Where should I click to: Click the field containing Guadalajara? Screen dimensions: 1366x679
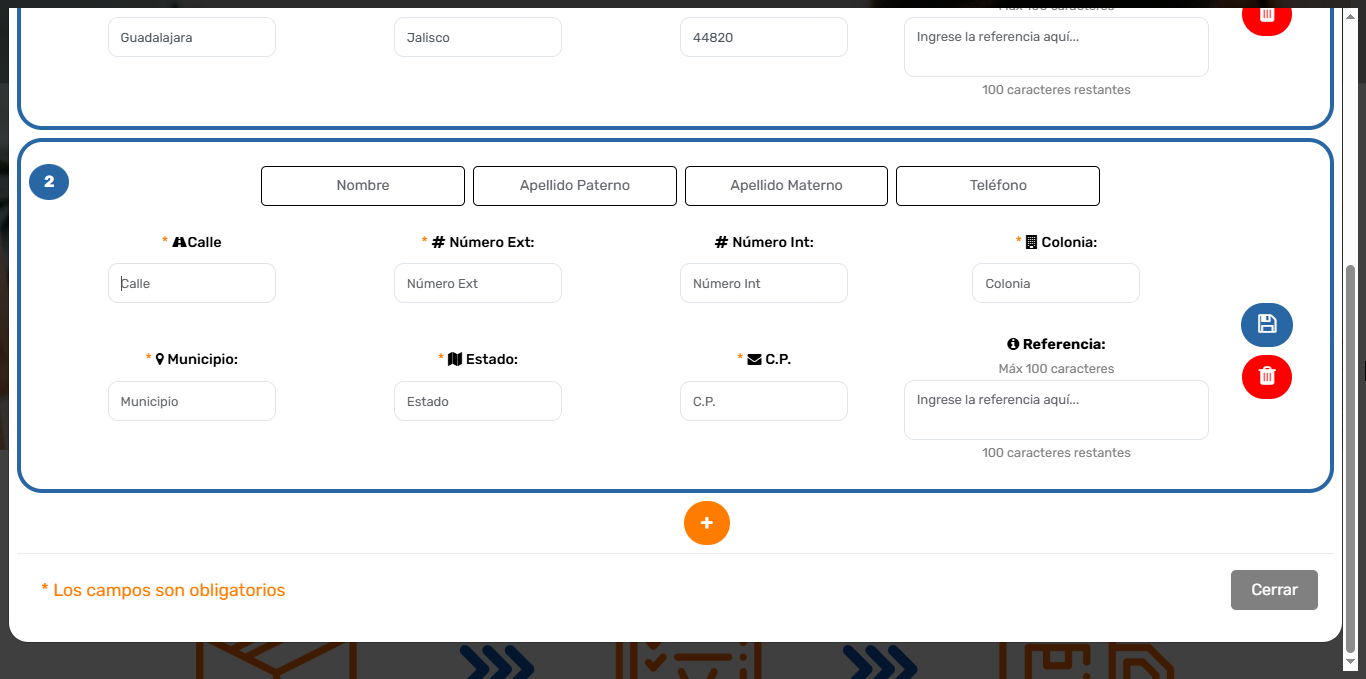tap(192, 37)
